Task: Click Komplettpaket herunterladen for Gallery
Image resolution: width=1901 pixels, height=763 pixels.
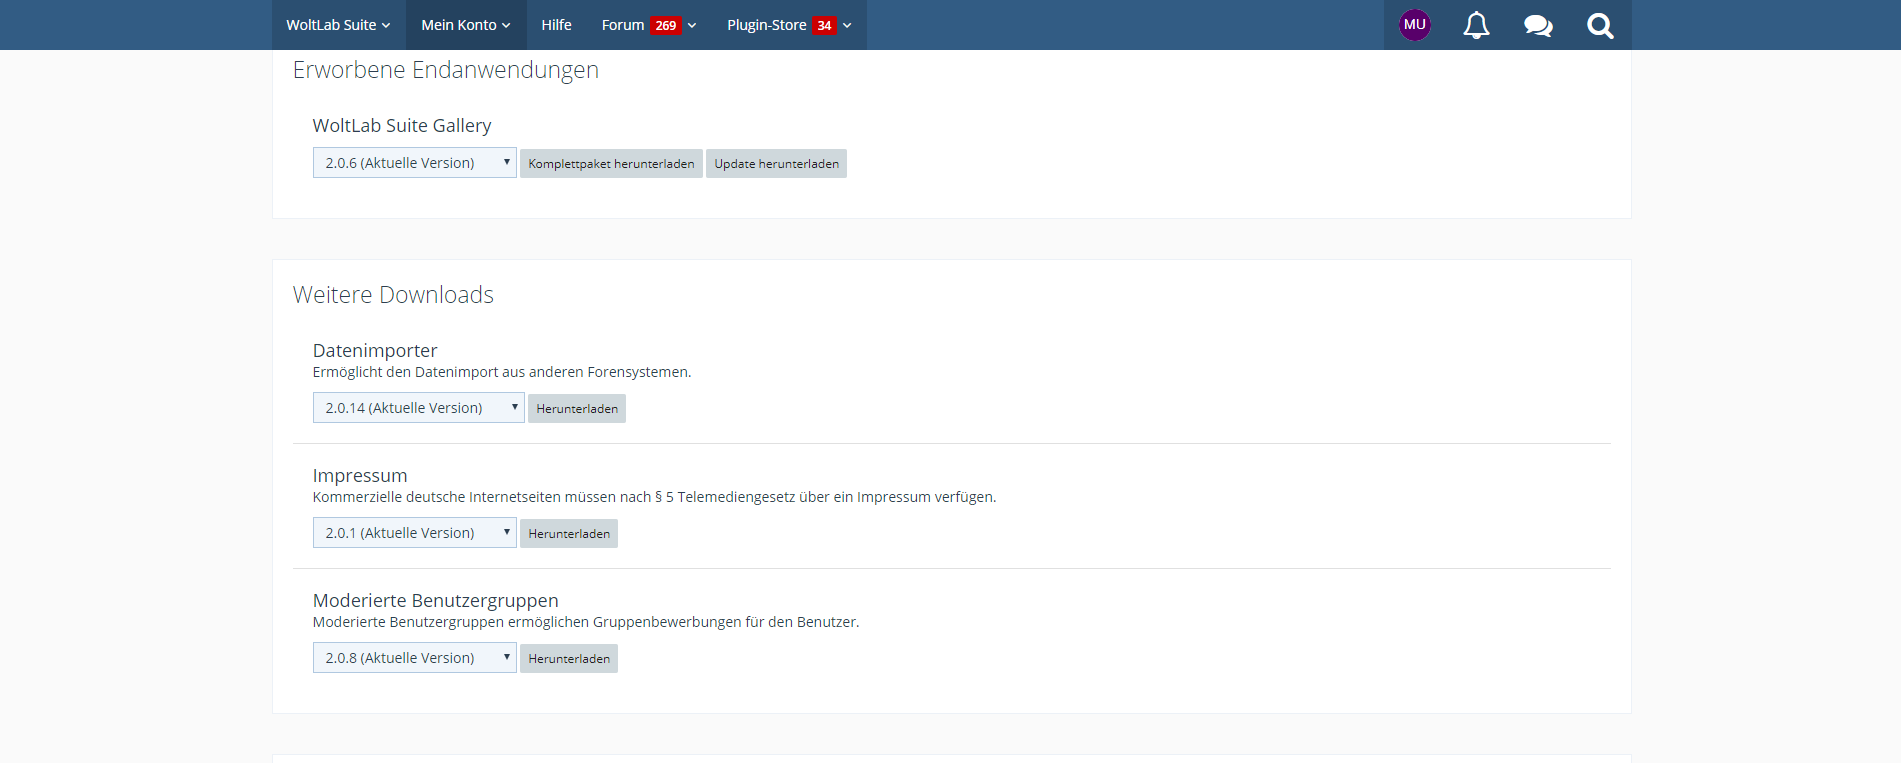Action: tap(611, 164)
